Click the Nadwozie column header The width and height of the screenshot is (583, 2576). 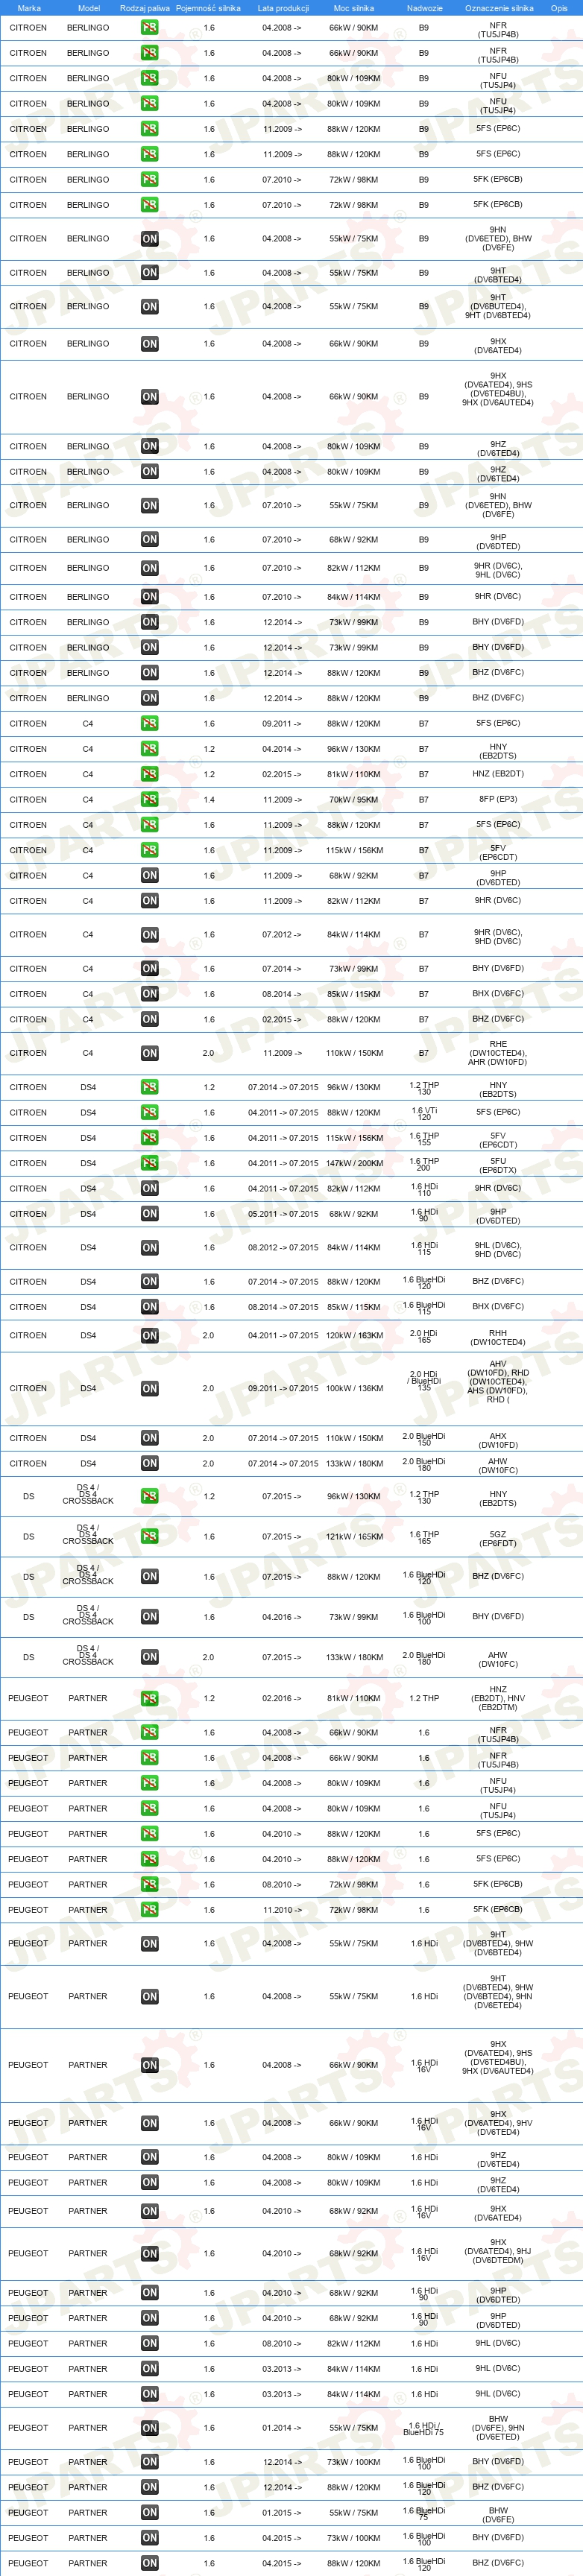[425, 8]
